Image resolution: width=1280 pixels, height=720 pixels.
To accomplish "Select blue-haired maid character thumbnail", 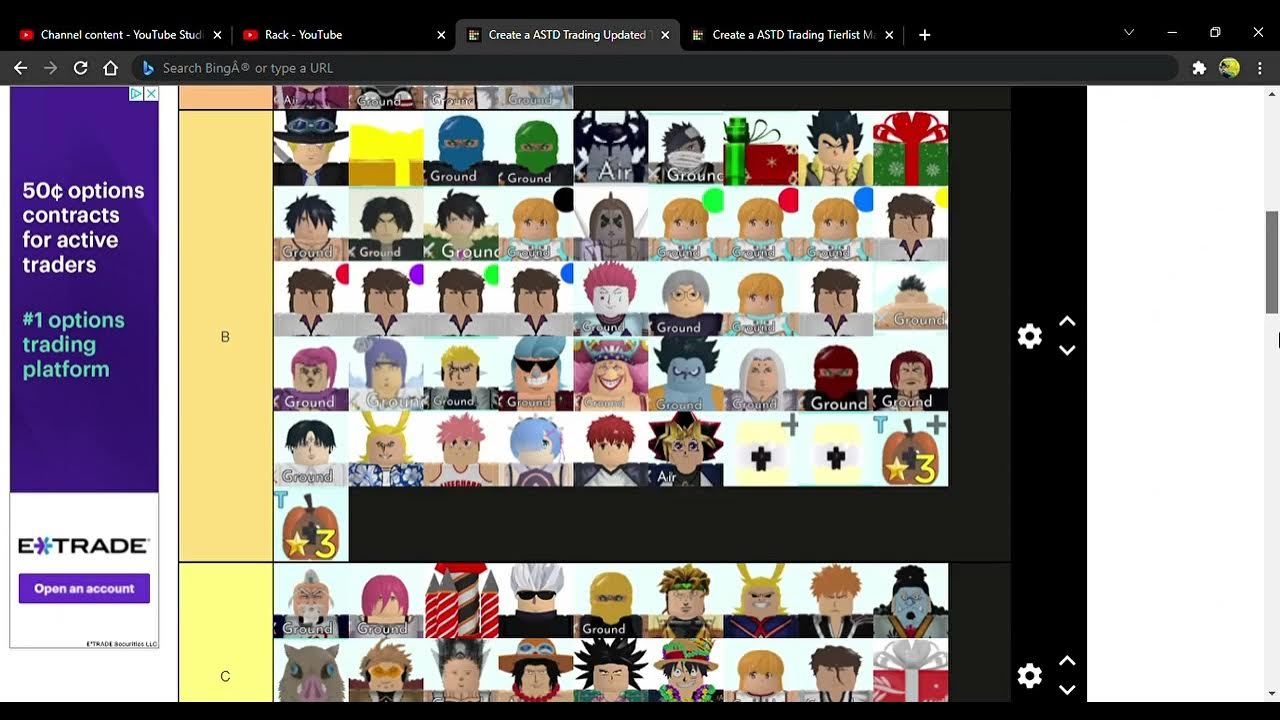I will point(536,448).
